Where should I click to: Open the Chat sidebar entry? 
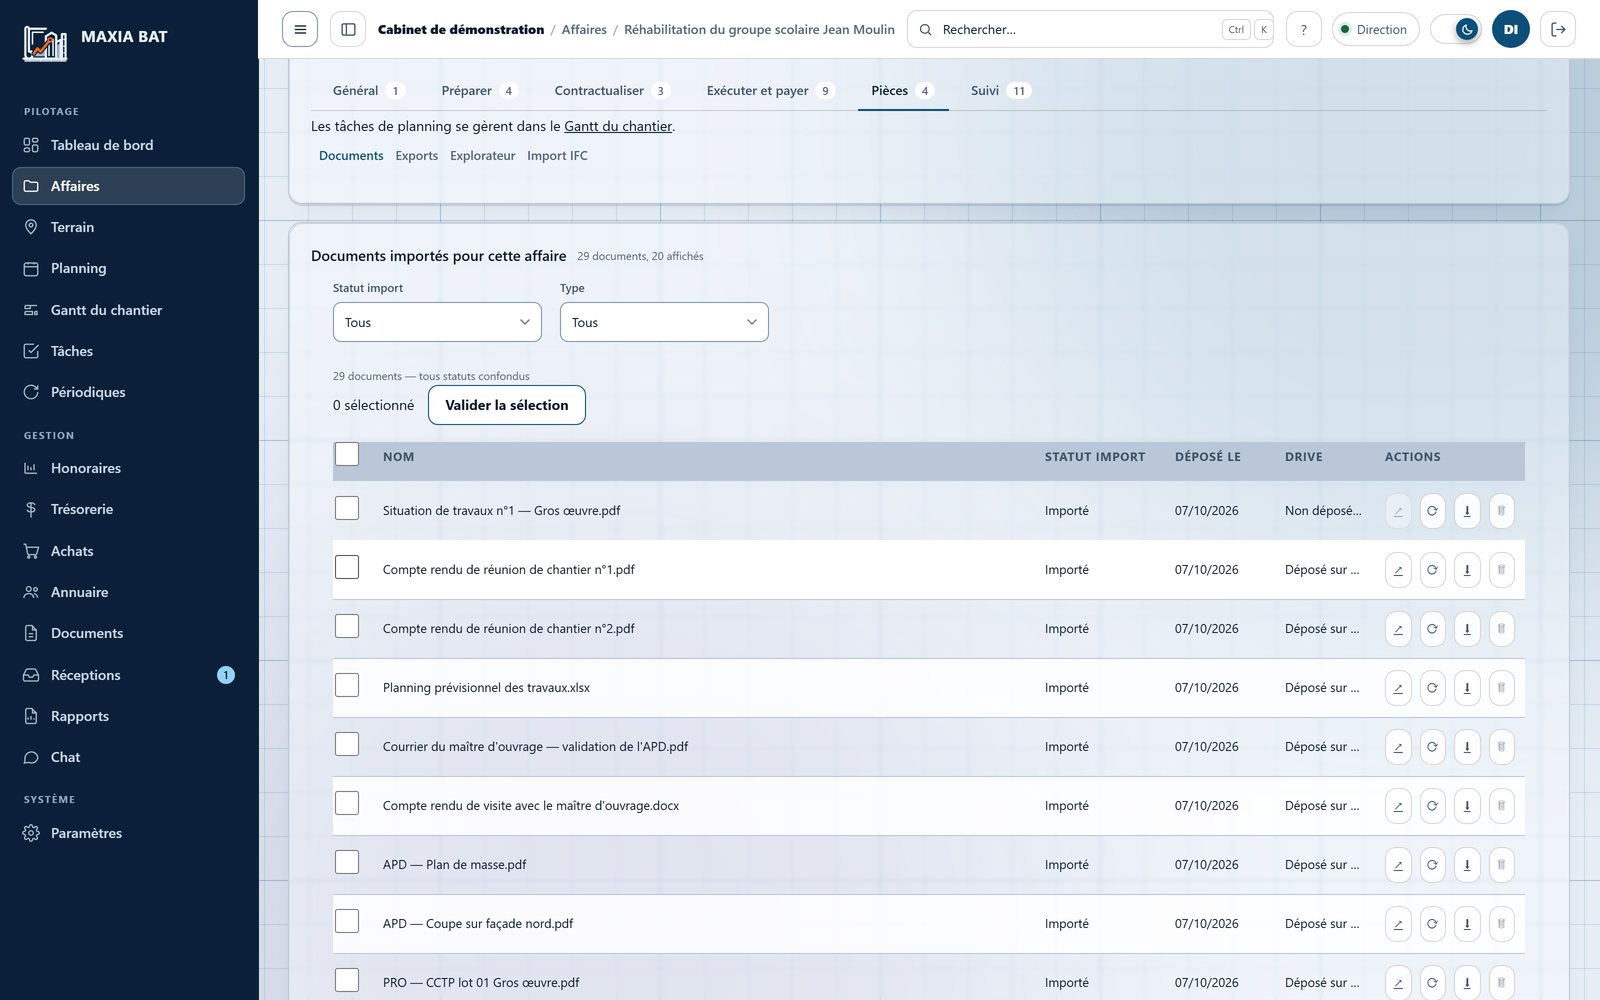(x=128, y=757)
